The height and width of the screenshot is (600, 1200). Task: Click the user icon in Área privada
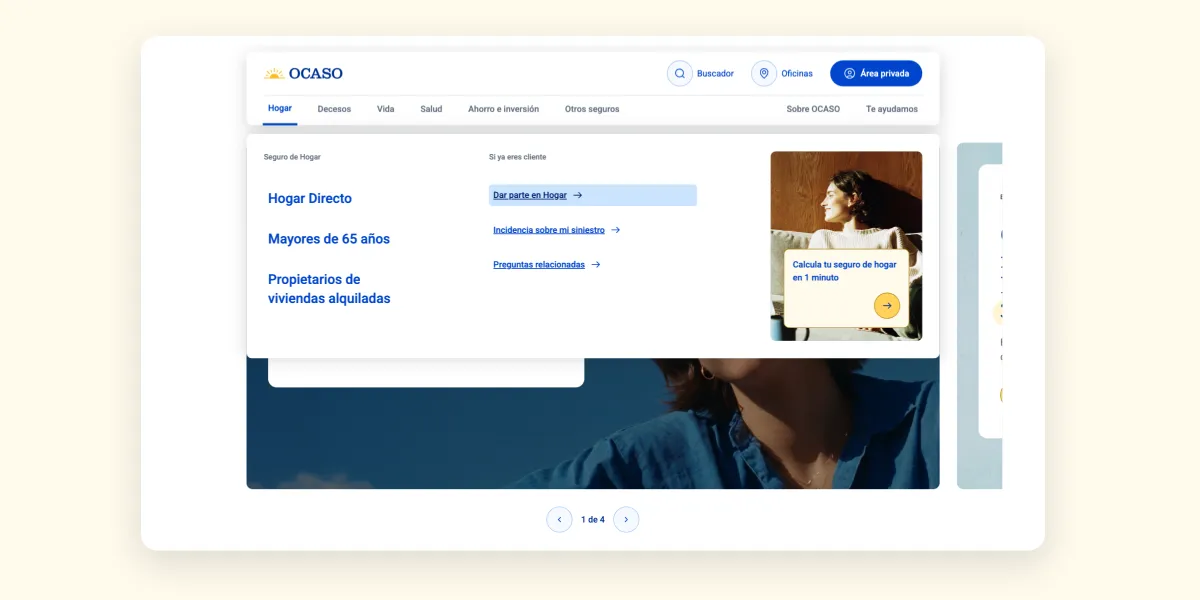tap(849, 73)
